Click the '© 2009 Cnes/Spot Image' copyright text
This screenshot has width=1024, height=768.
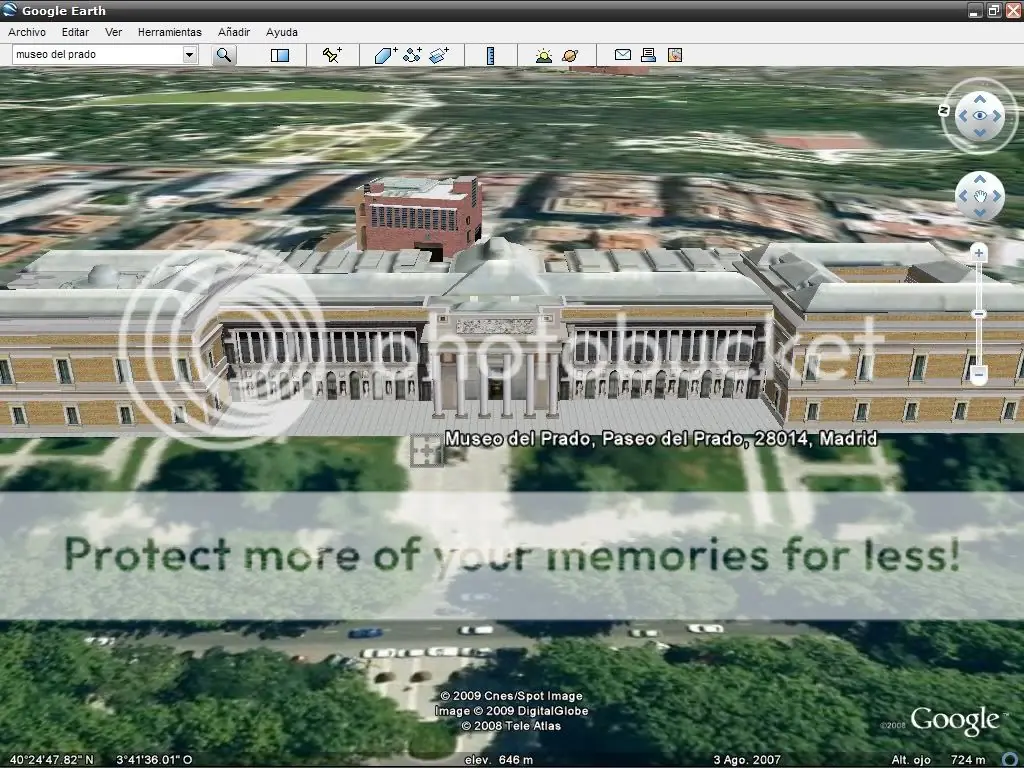tap(511, 696)
